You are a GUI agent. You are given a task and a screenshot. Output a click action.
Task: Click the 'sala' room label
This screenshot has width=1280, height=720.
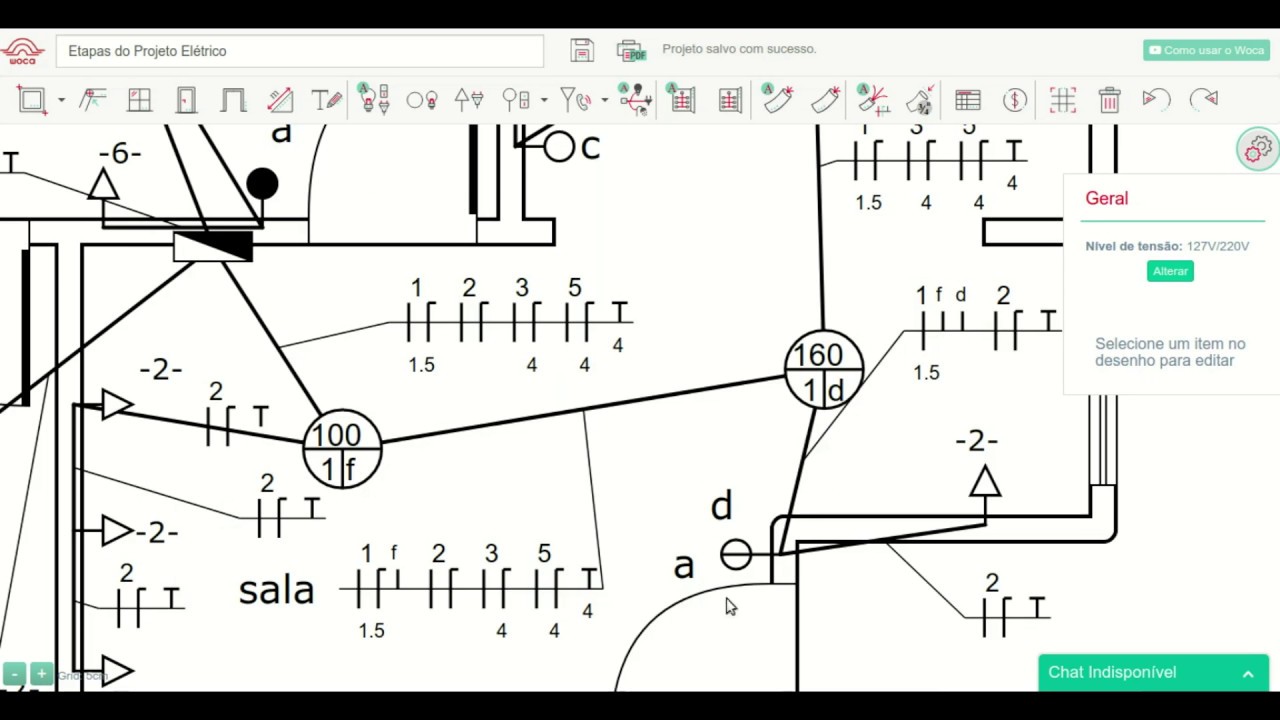pos(276,590)
